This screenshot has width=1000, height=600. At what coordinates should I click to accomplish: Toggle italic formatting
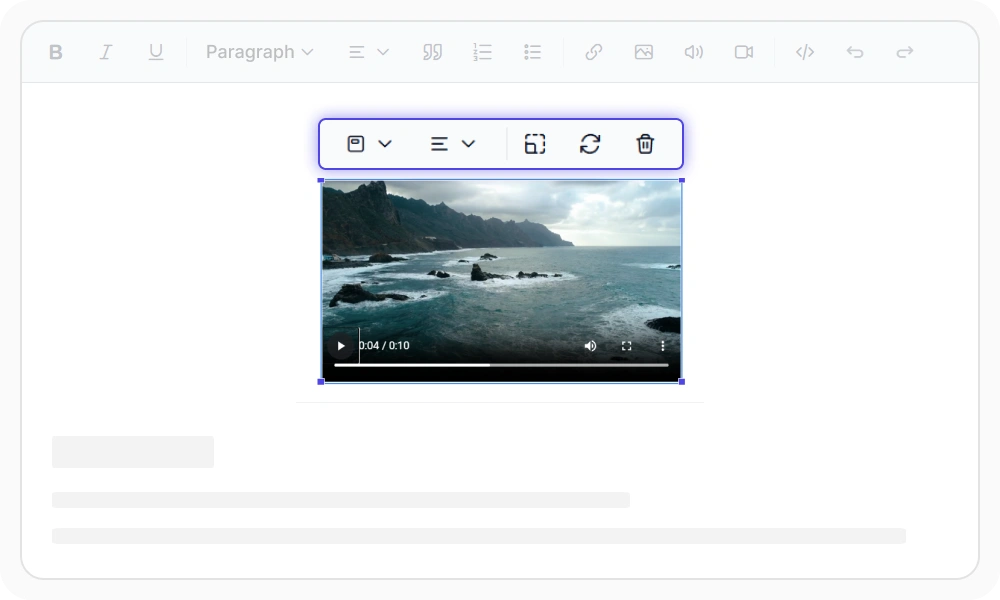coord(106,52)
